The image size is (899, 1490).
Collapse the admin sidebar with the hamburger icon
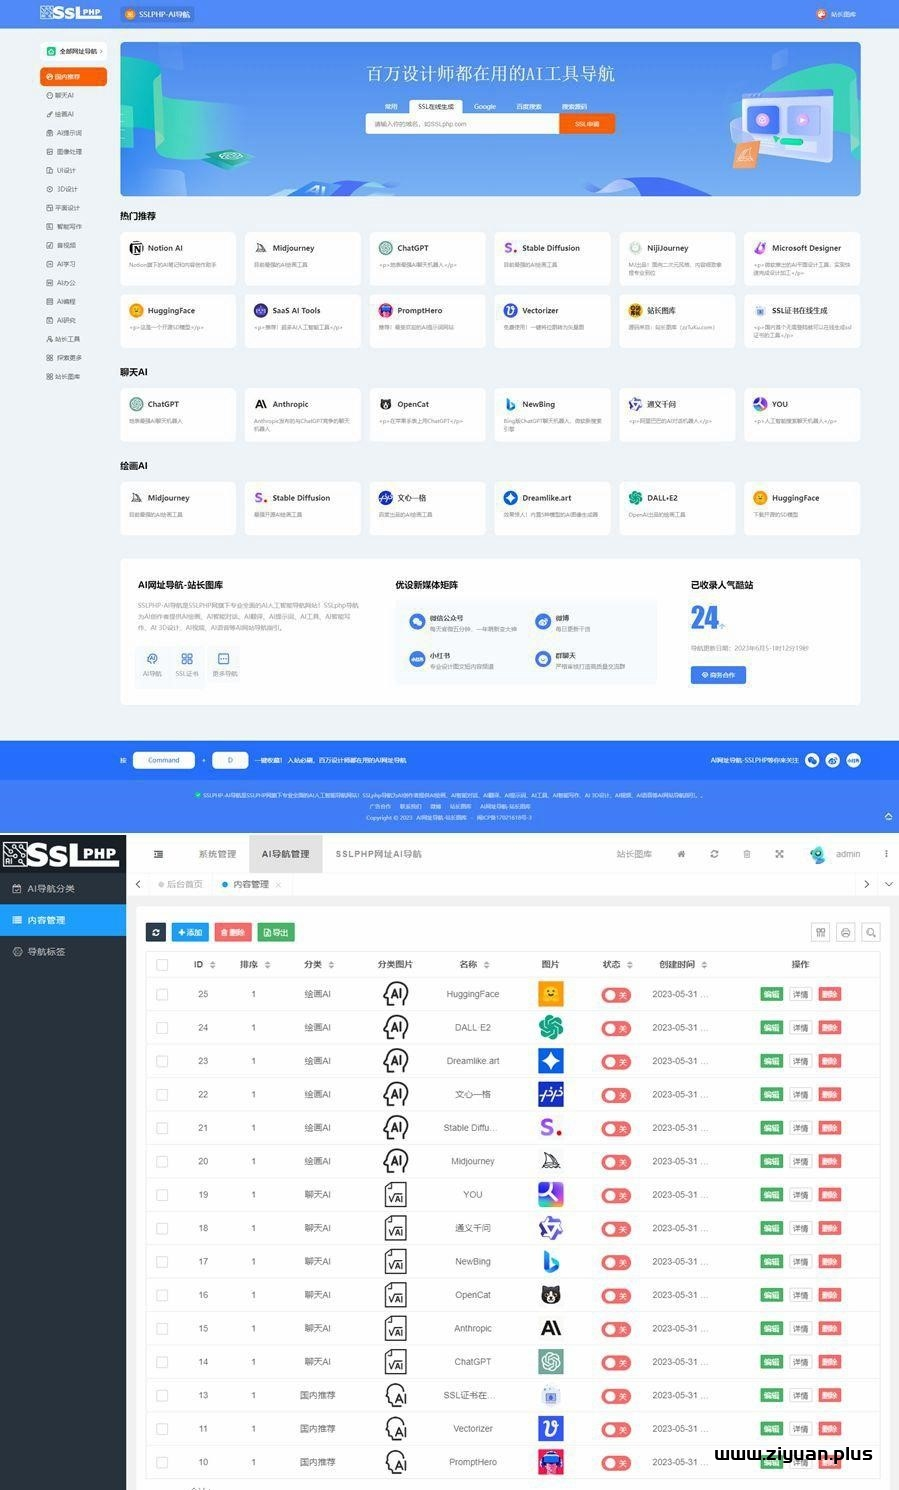point(158,854)
